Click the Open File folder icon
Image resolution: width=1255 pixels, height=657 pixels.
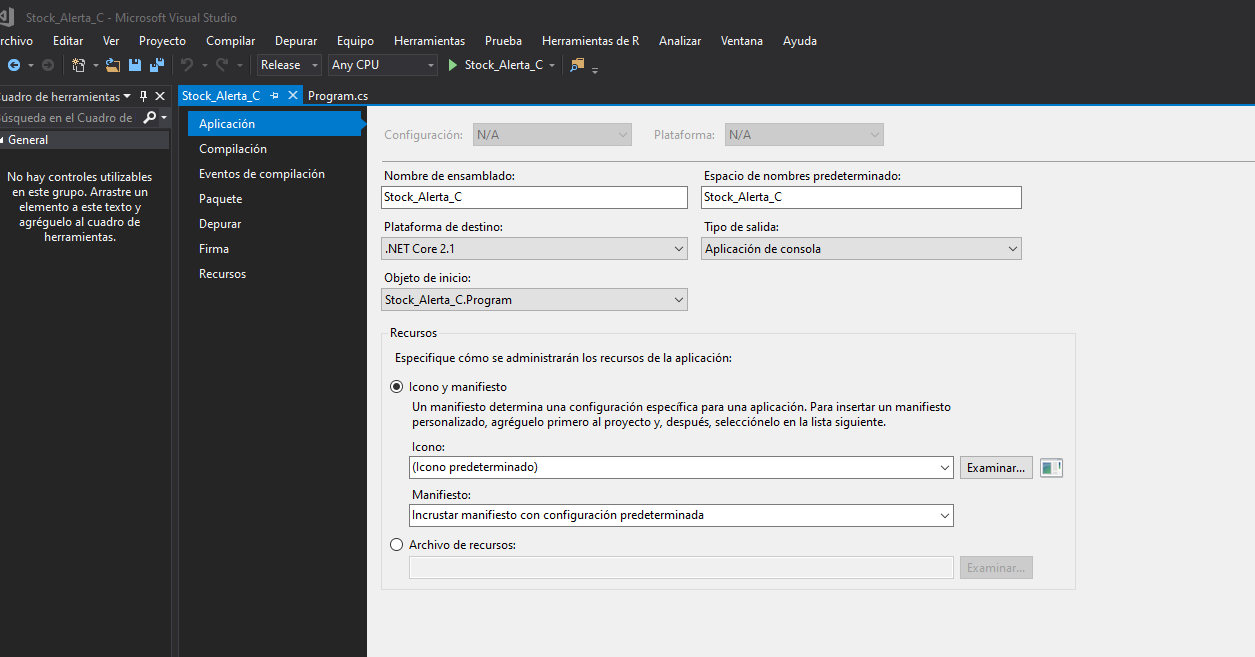click(112, 65)
